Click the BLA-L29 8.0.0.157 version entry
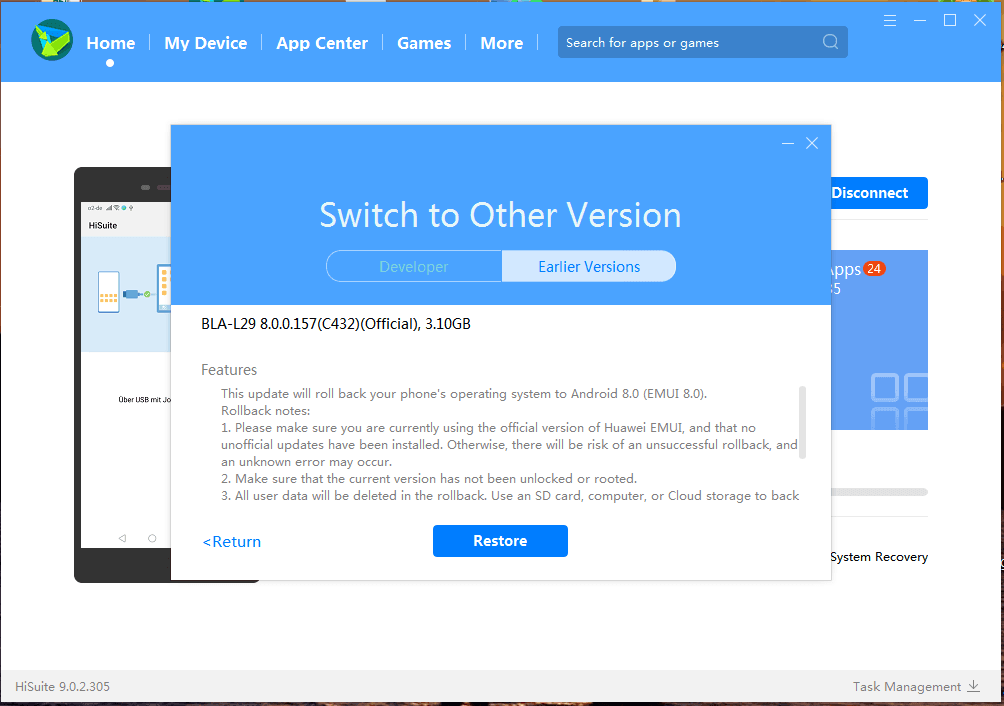 [336, 324]
